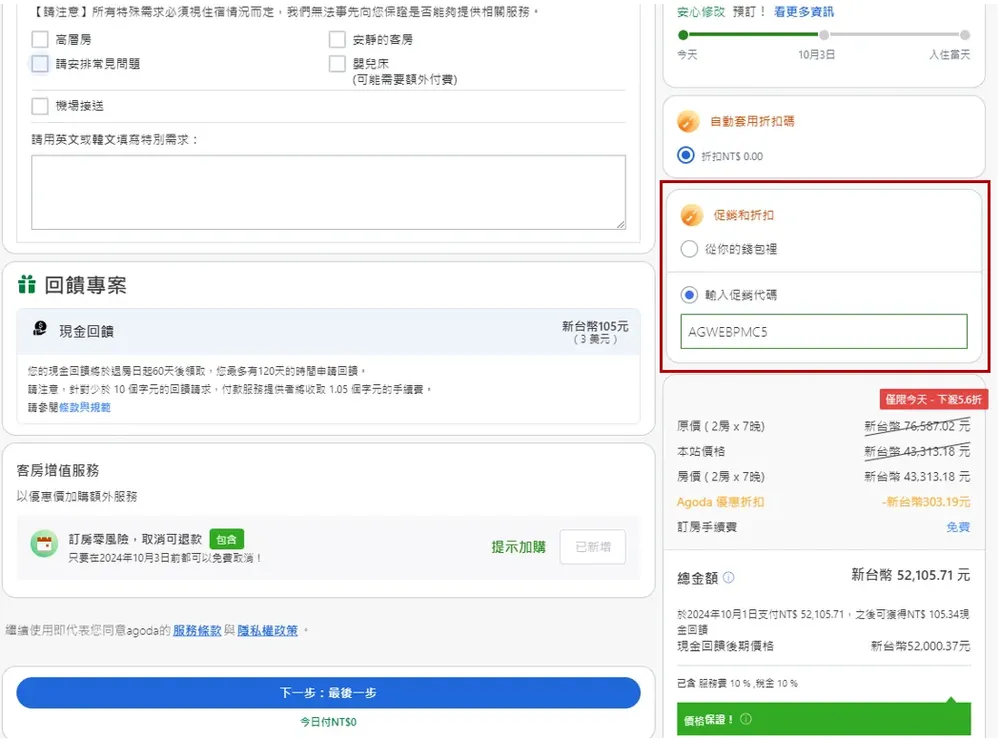The width and height of the screenshot is (1000, 739).
Task: Check the 高層房 high floor checkbox
Action: (x=40, y=40)
